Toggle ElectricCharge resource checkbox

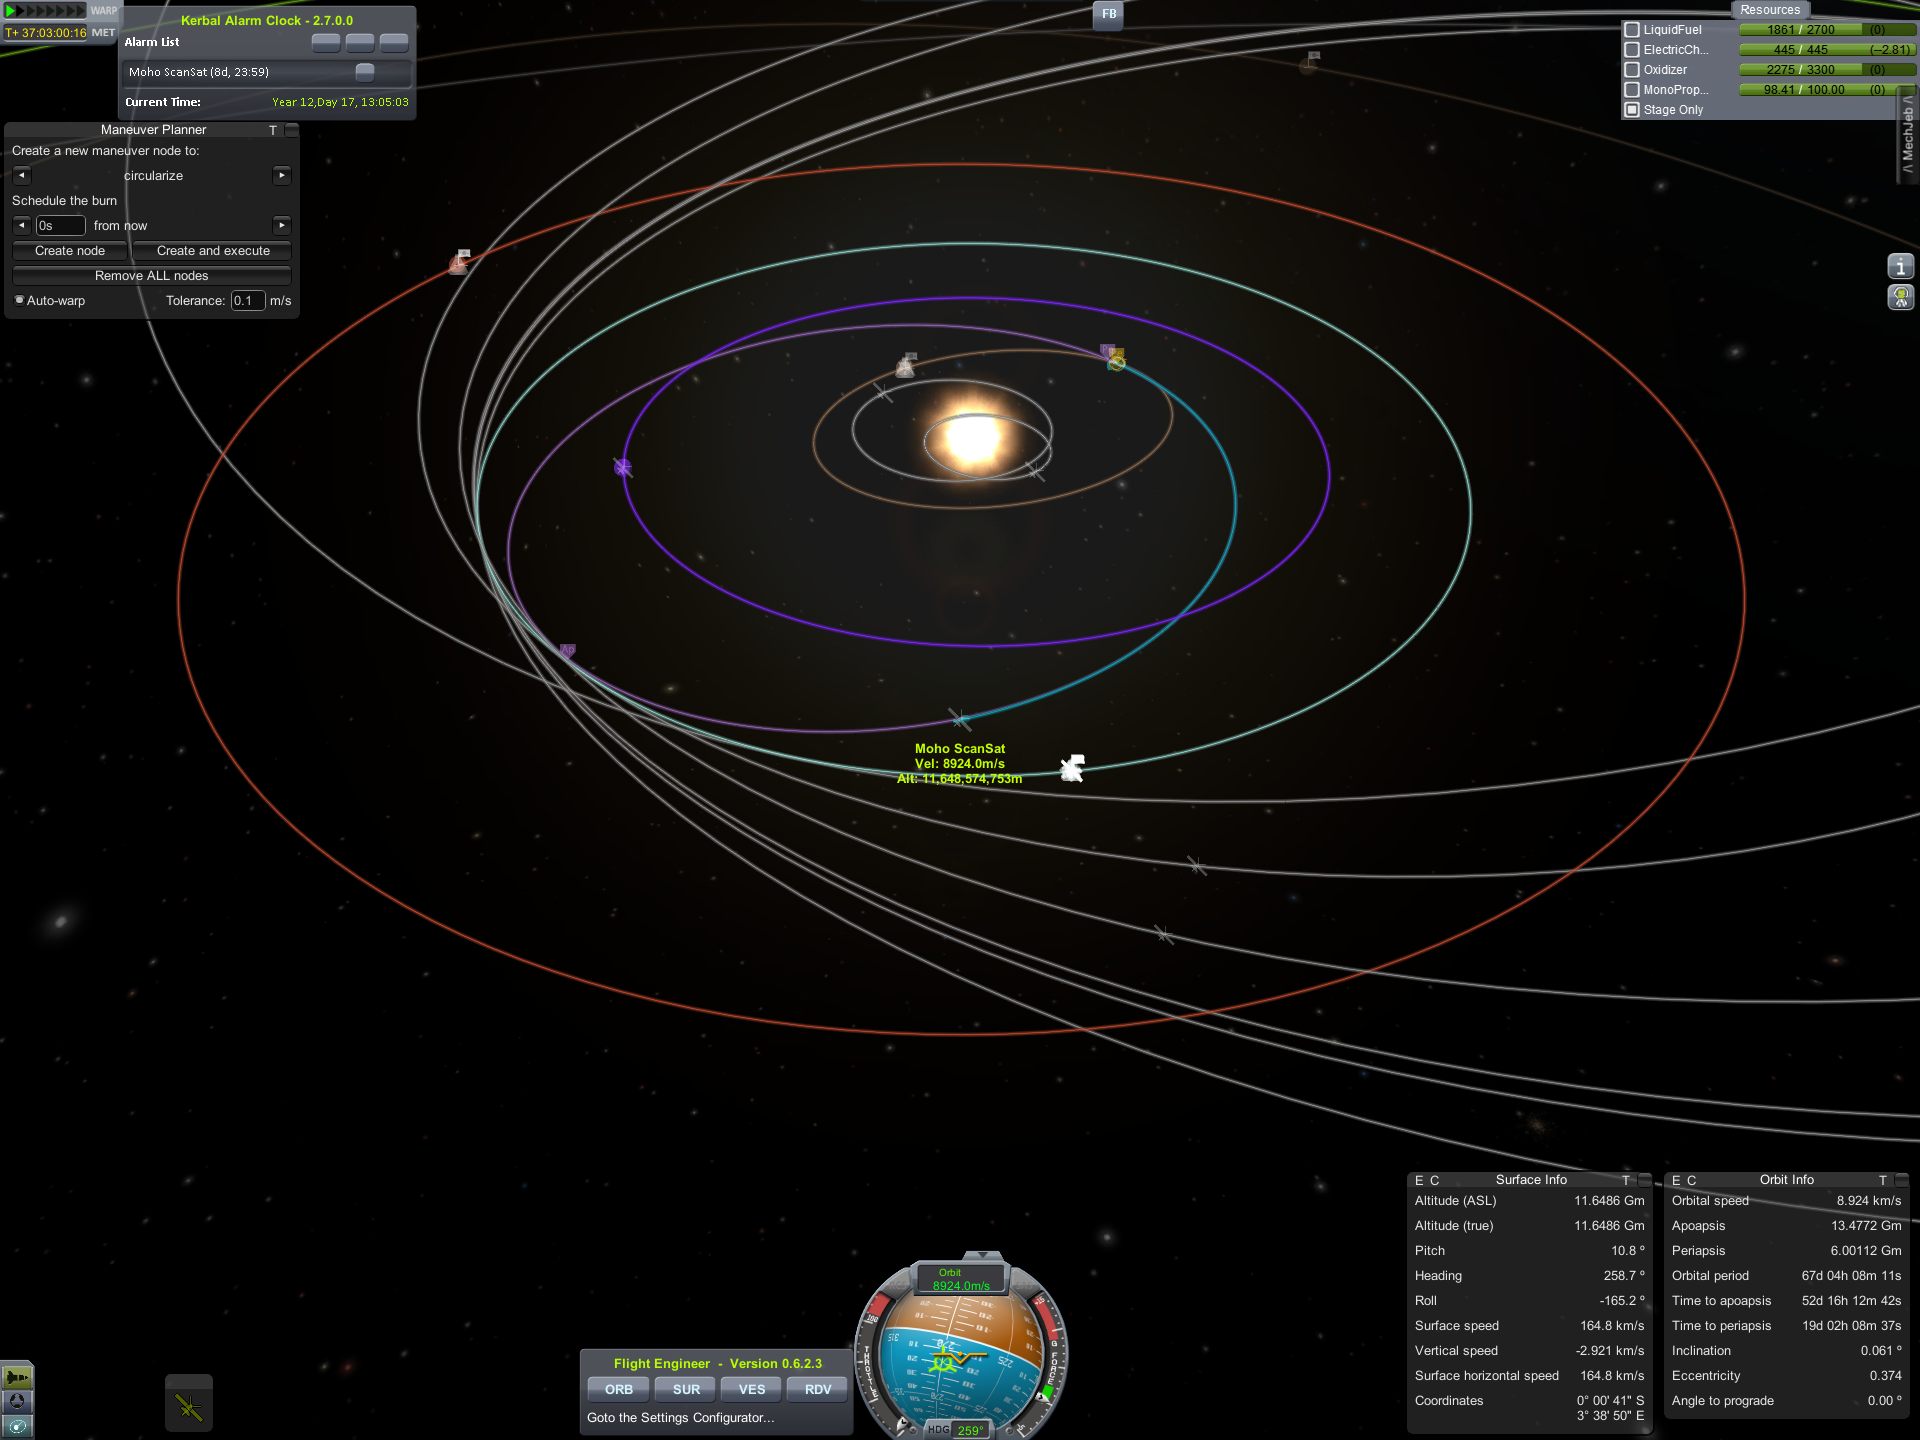(x=1632, y=50)
